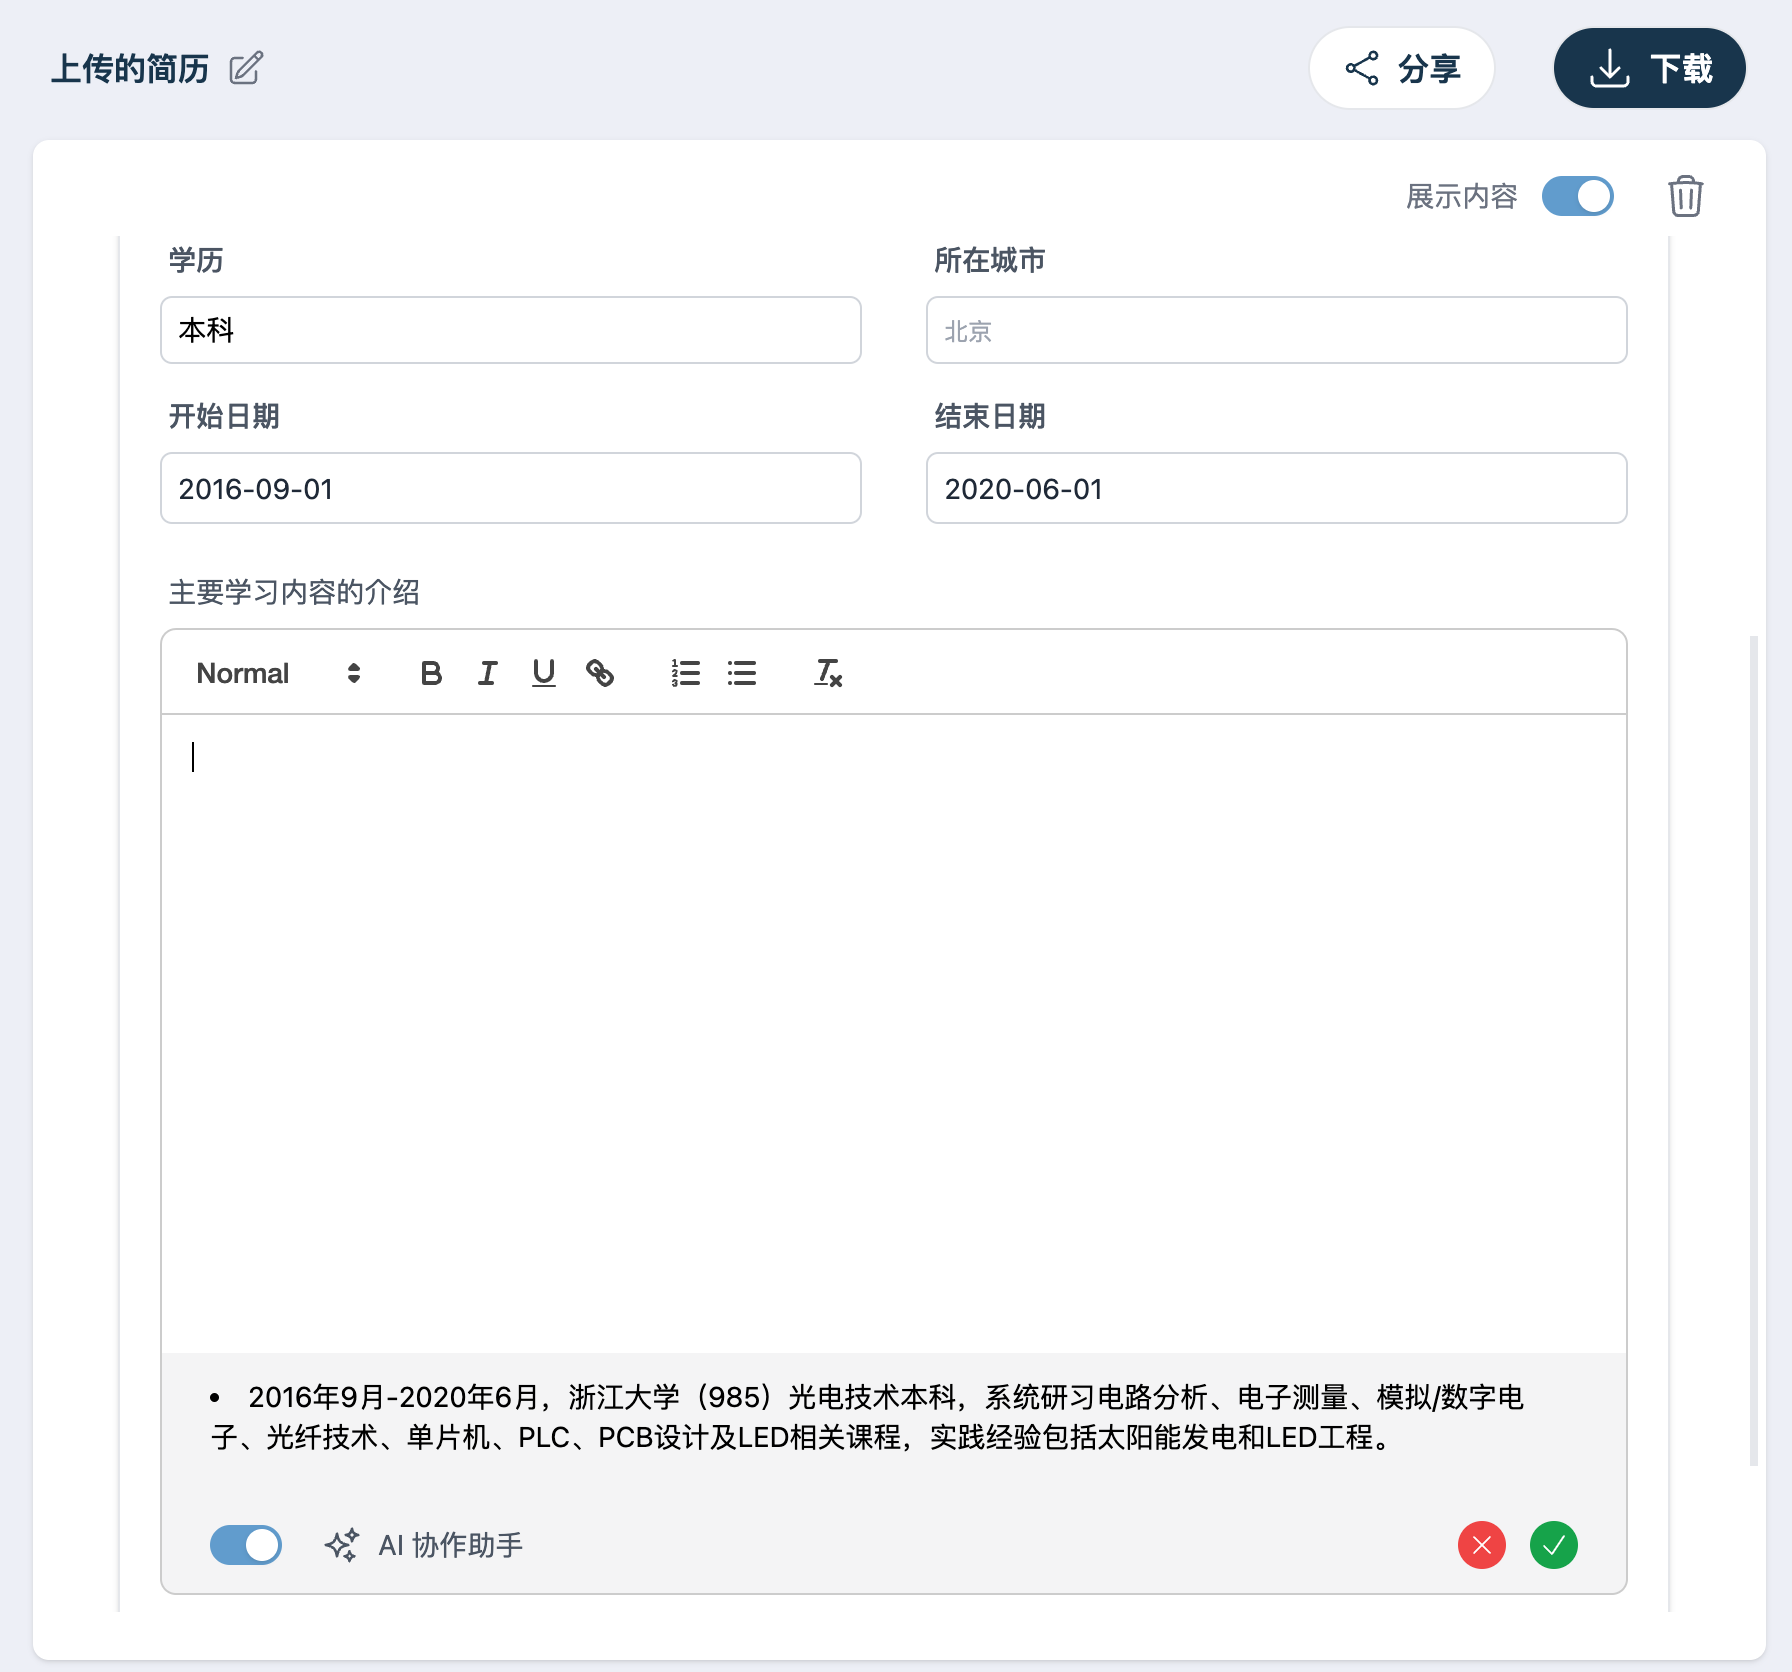Click the 开始日期 field 2016-09-01
The width and height of the screenshot is (1792, 1672).
click(x=511, y=488)
